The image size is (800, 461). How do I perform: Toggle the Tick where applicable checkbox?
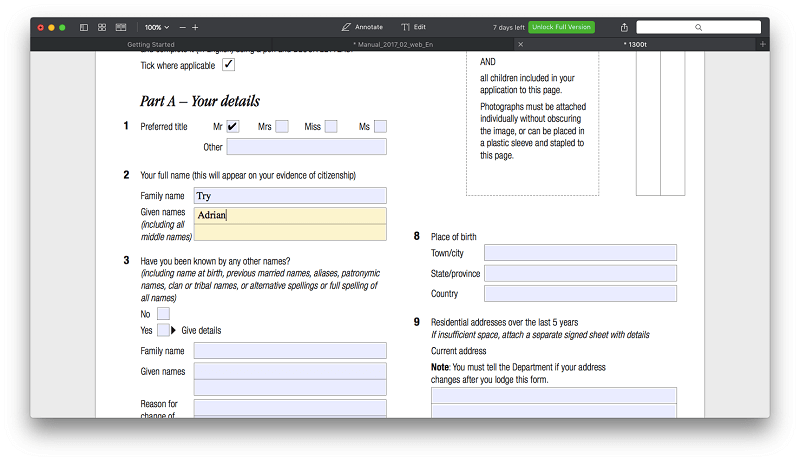coord(228,65)
